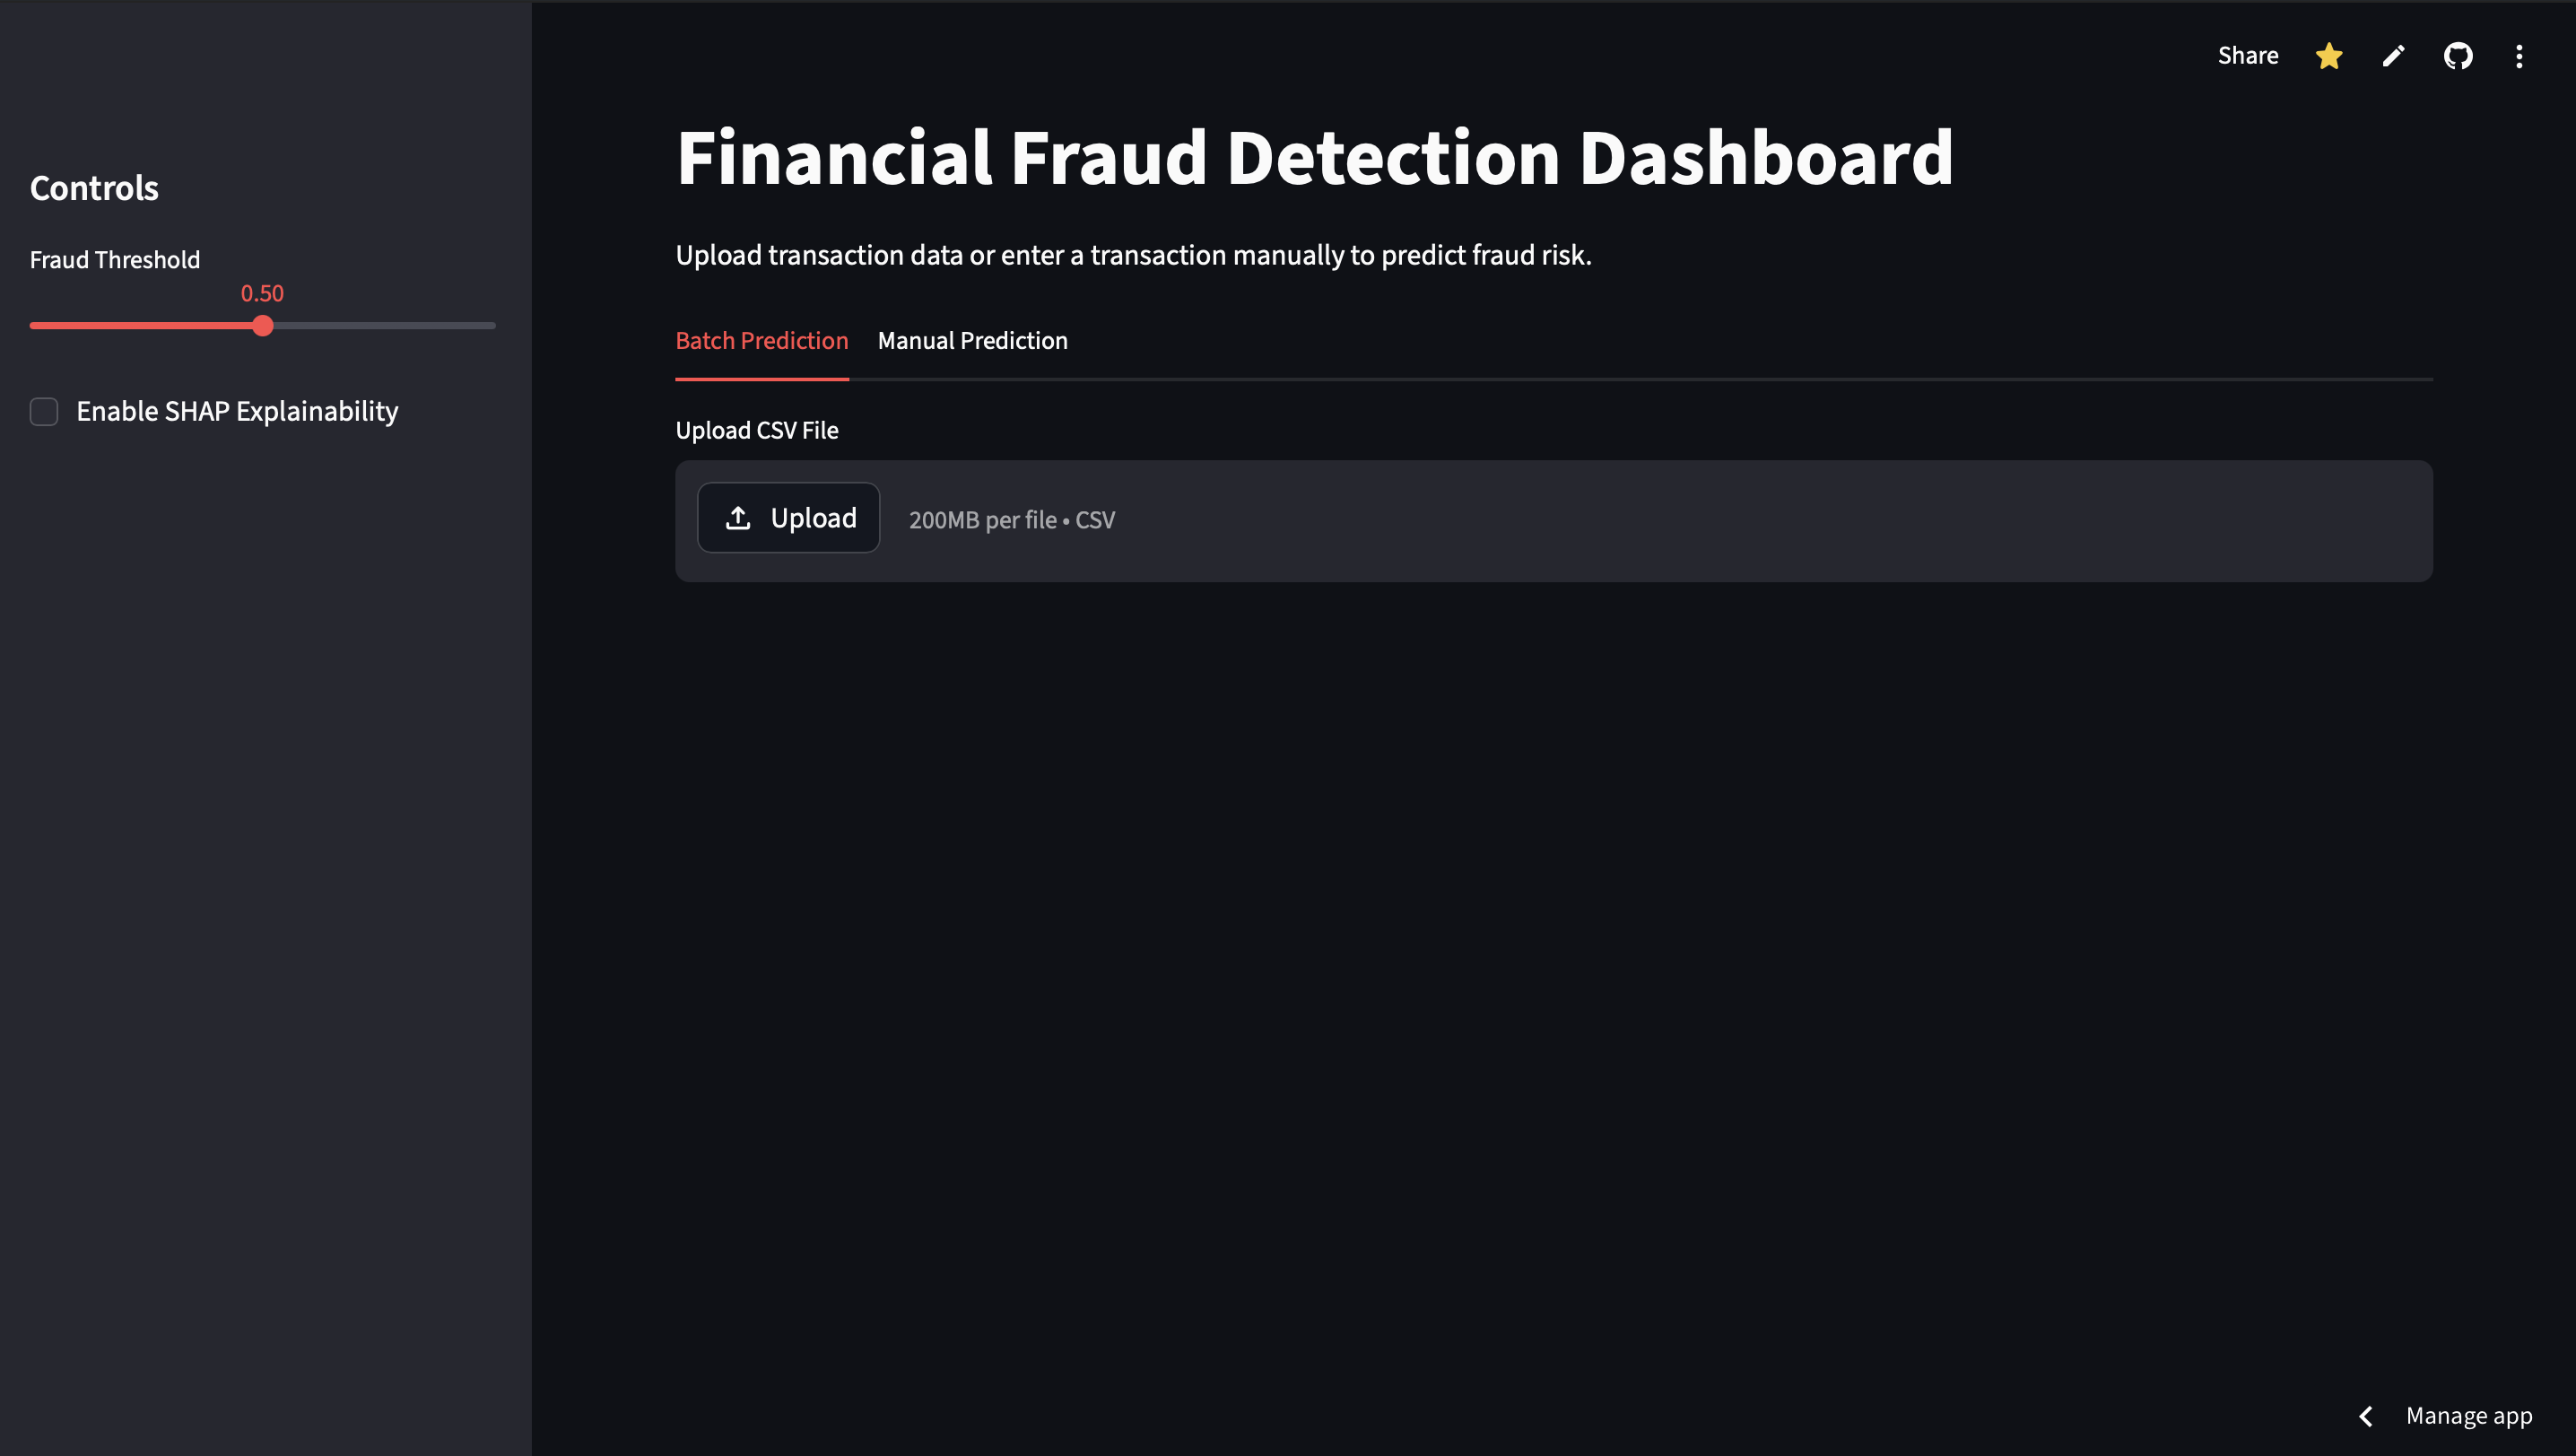Open the three-dot app menu
This screenshot has height=1456, width=2576.
click(2519, 56)
